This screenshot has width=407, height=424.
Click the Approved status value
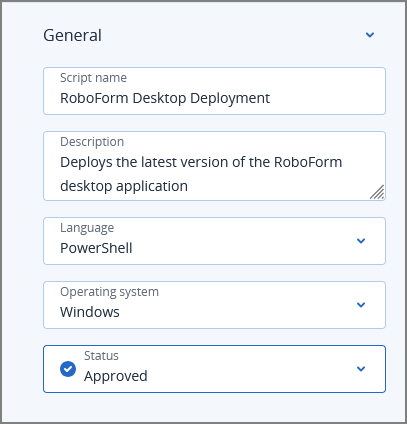116,376
